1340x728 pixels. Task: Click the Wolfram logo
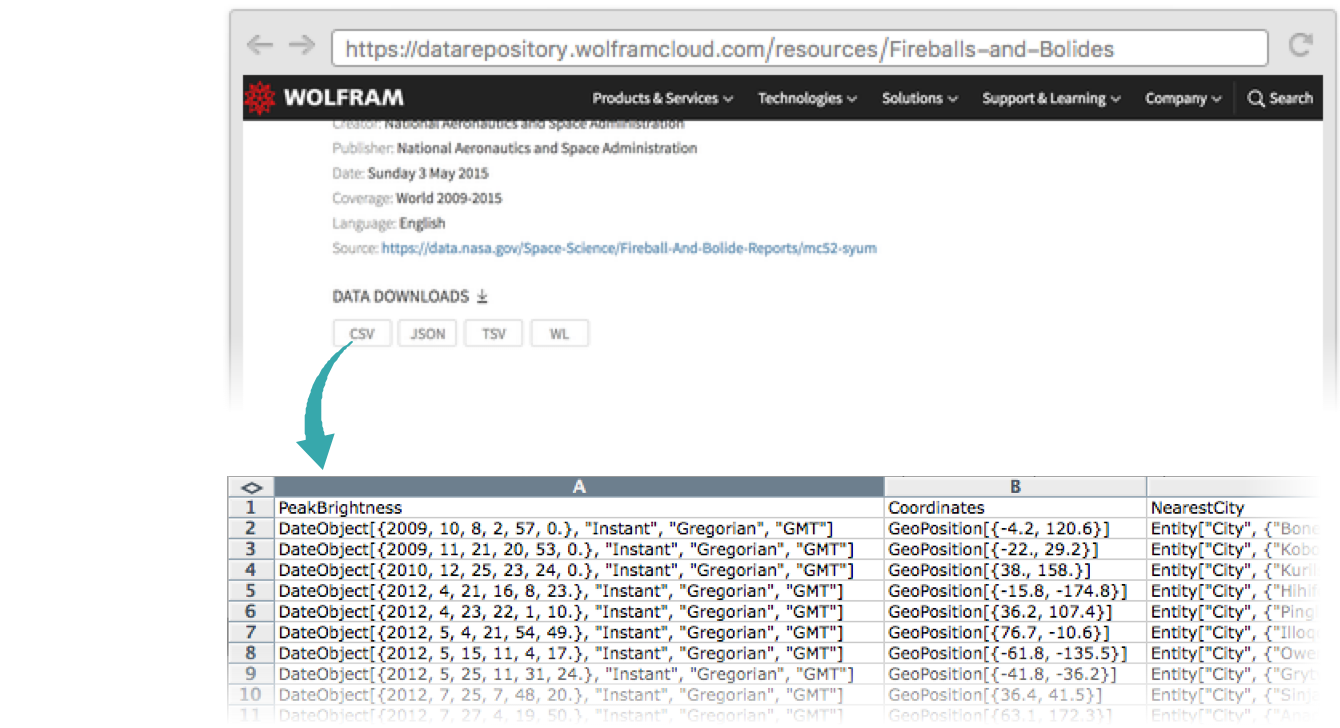click(x=325, y=98)
